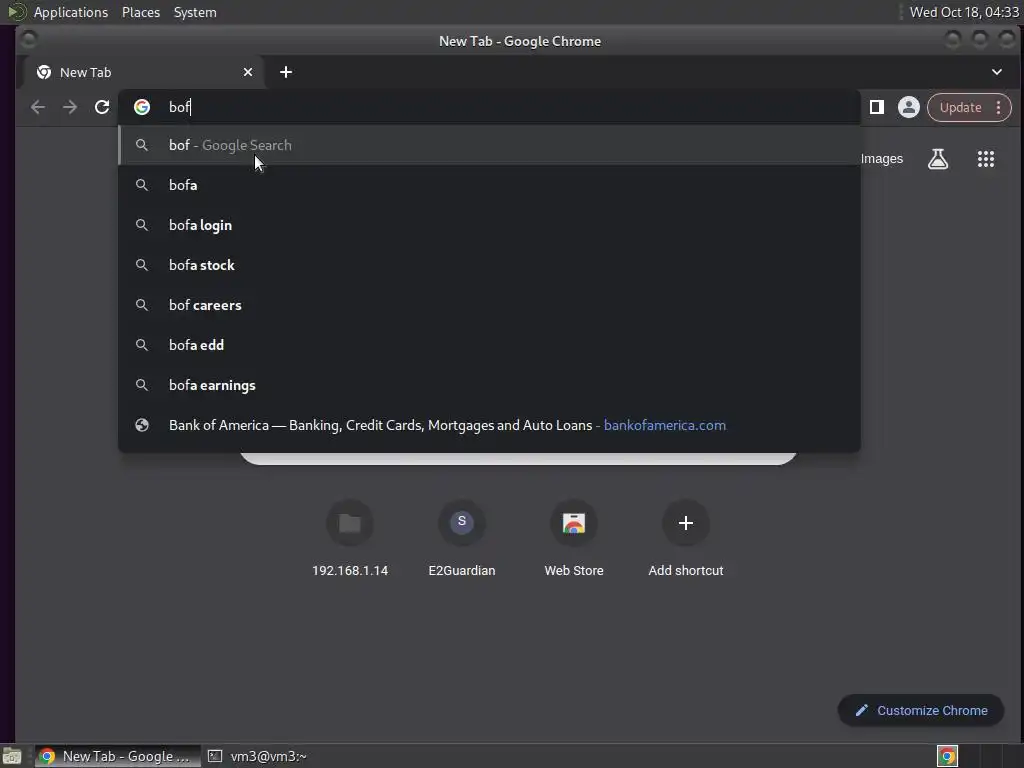This screenshot has height=768, width=1024.
Task: Open the System menu
Action: pyautogui.click(x=195, y=12)
